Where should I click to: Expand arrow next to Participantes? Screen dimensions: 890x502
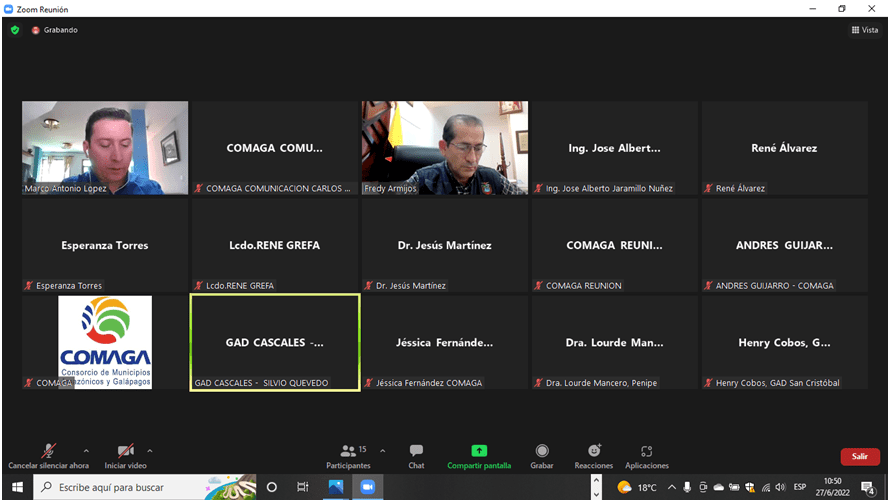(383, 451)
